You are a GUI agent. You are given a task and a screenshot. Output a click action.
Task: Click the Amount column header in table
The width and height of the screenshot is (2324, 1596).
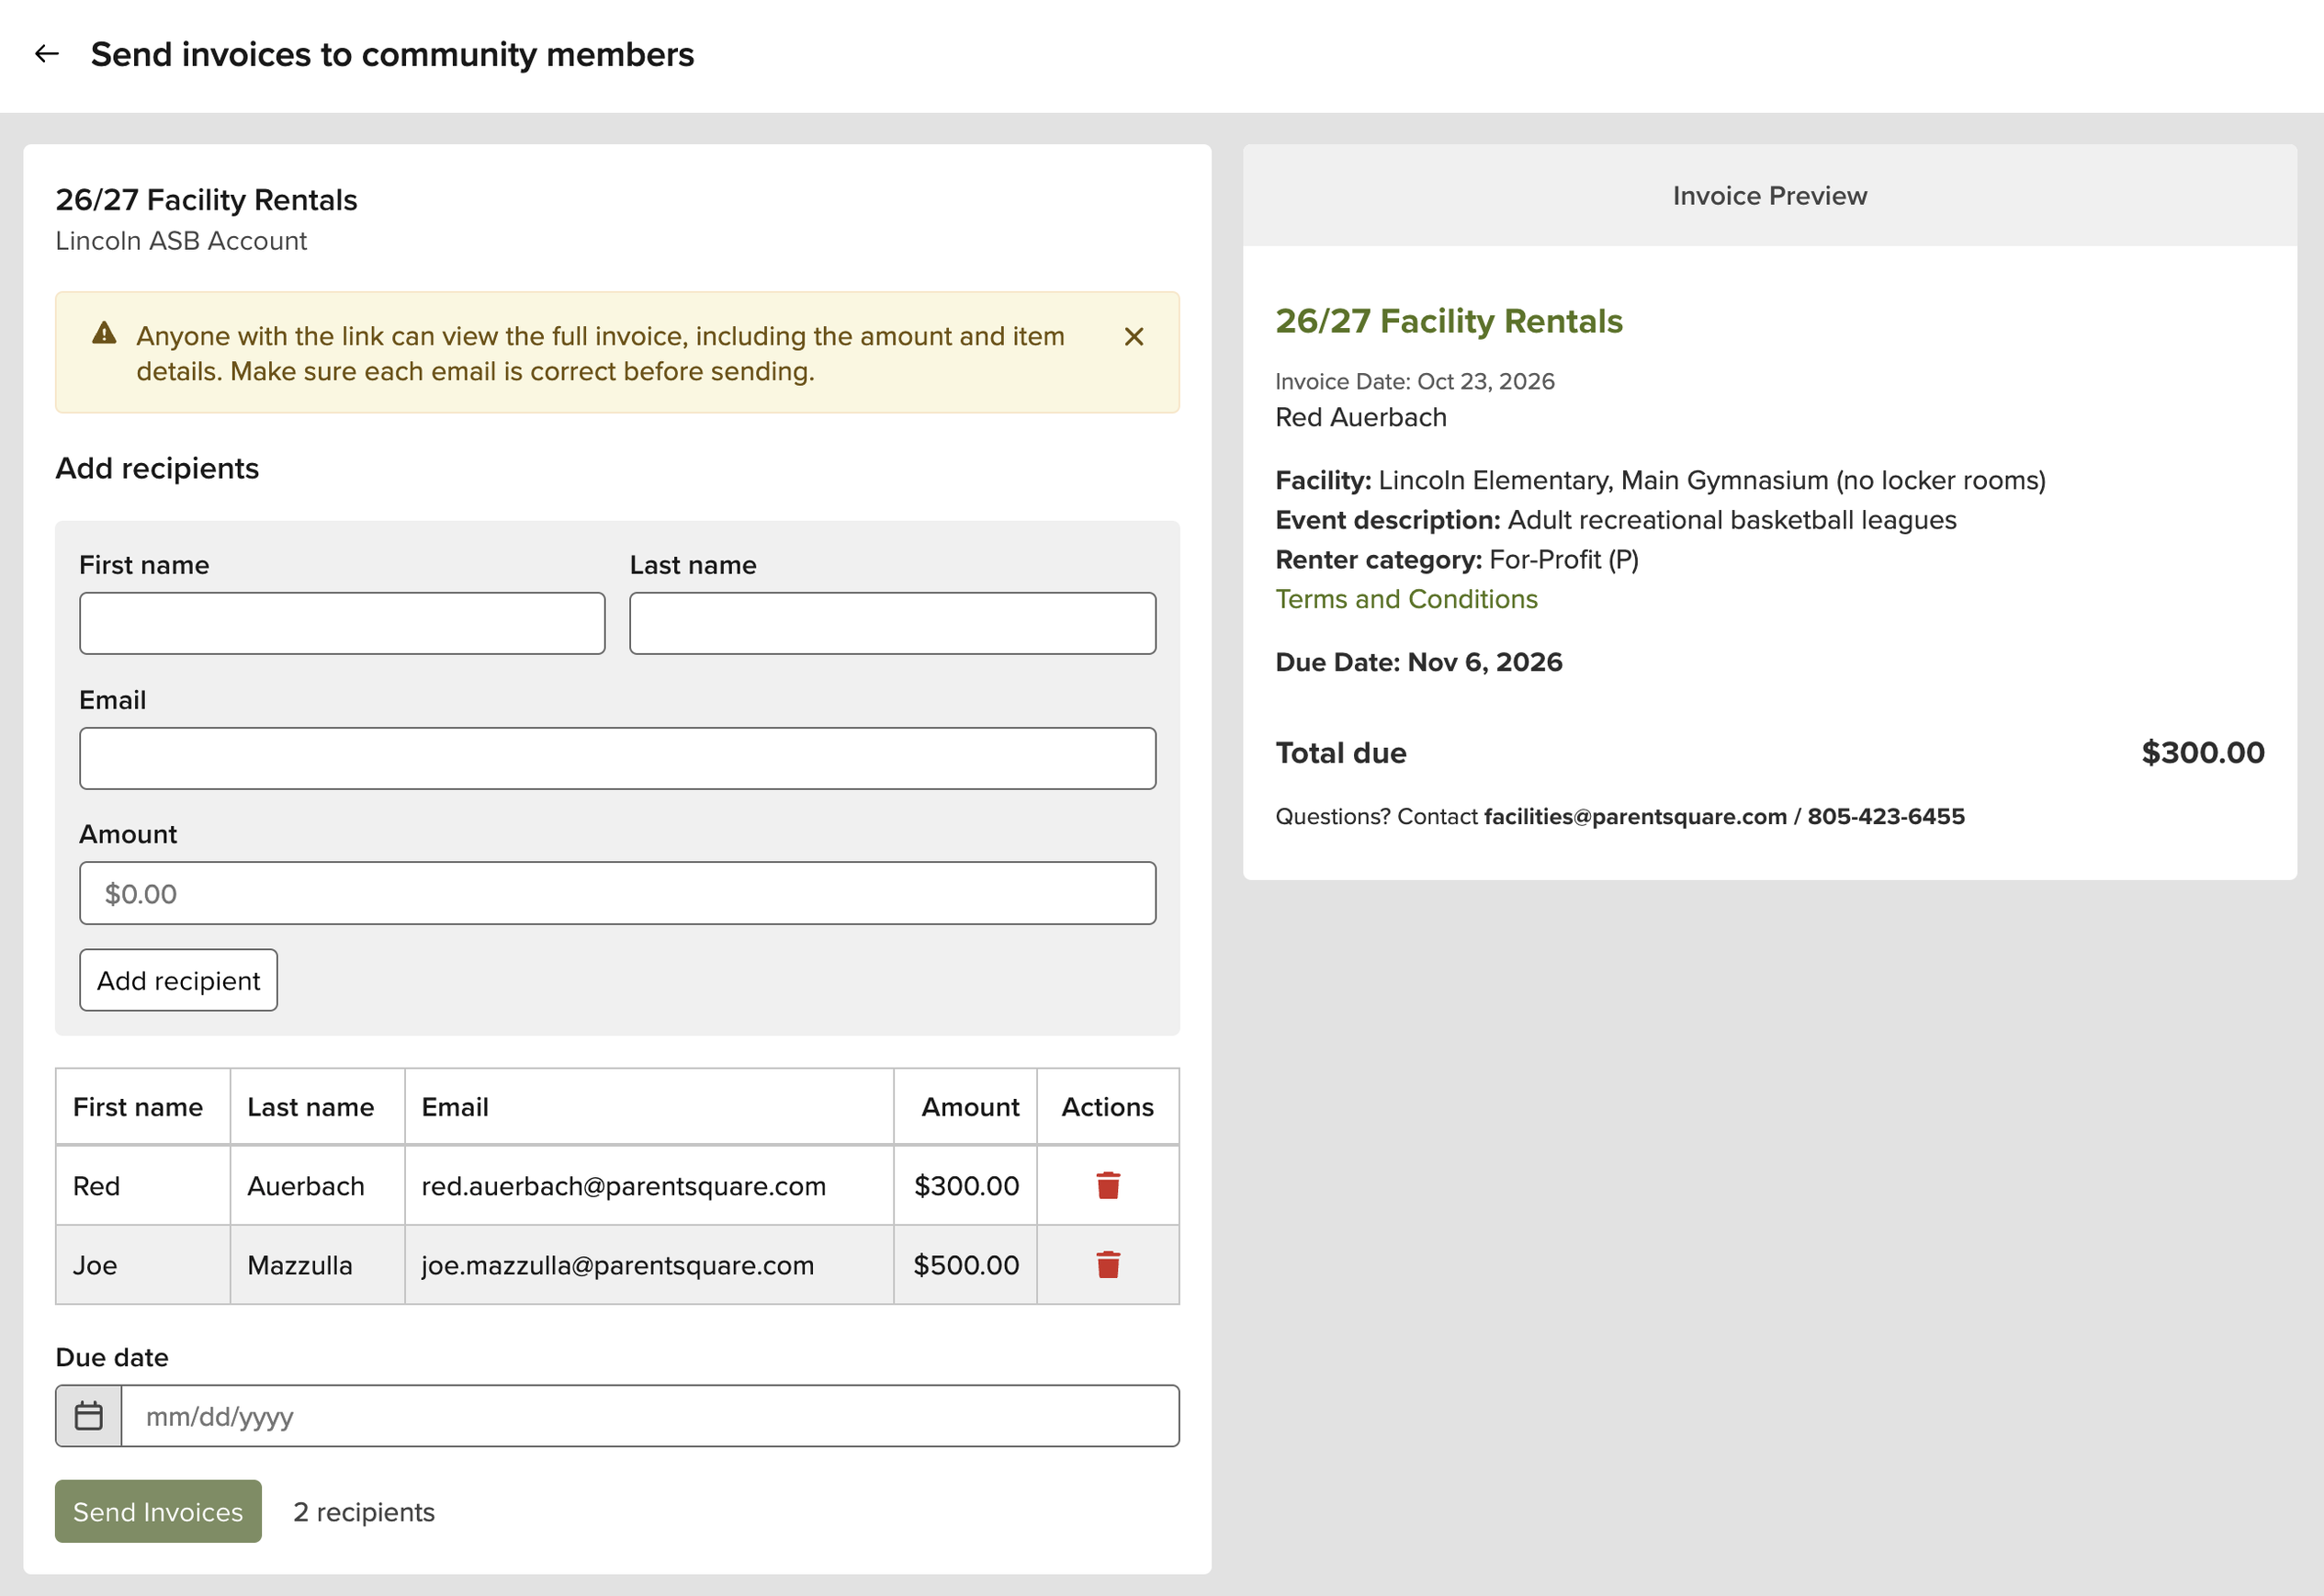pyautogui.click(x=965, y=1107)
